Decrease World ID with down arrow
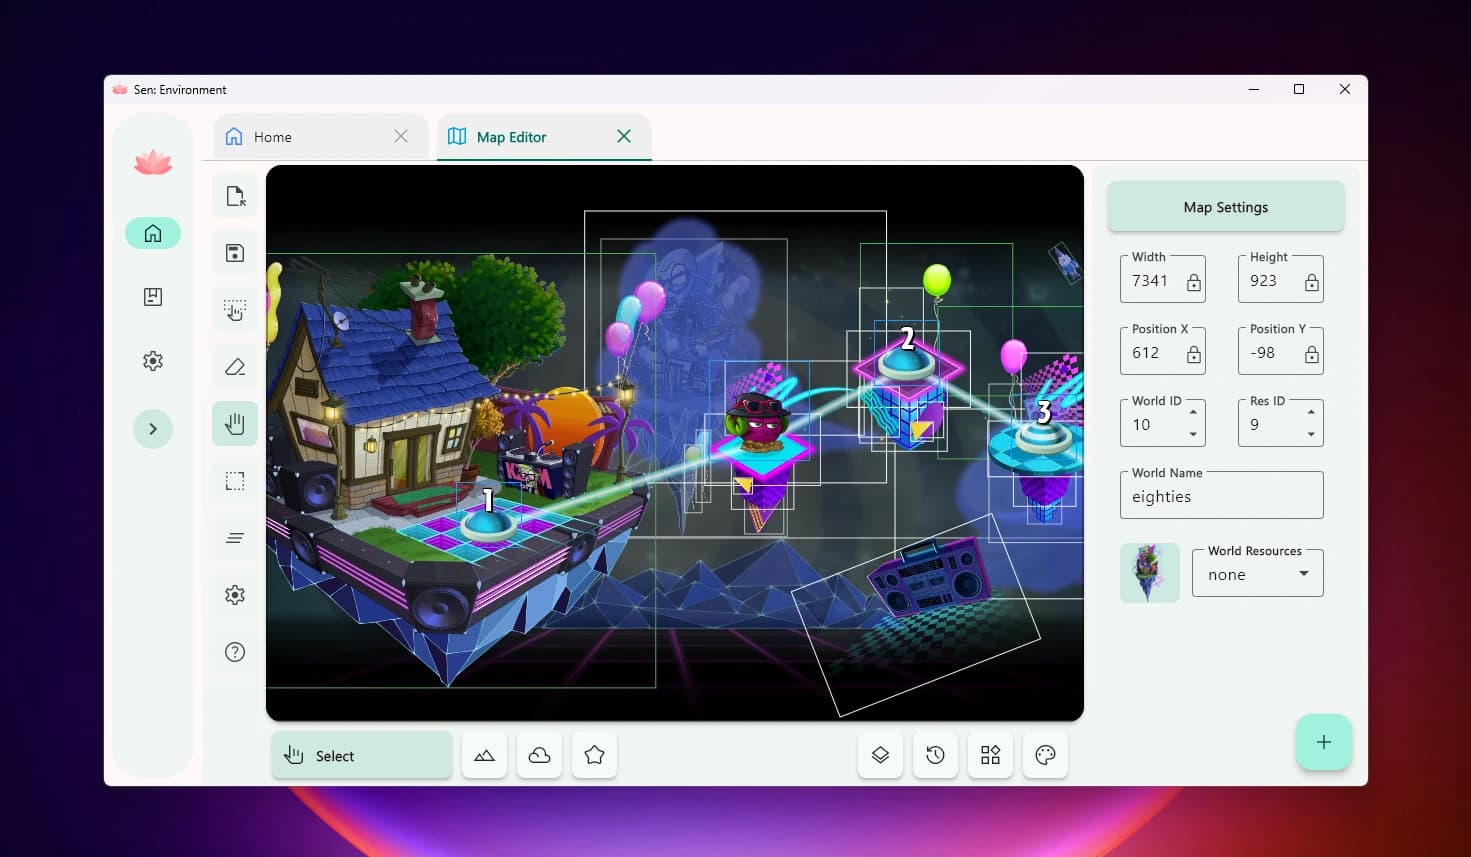 (1193, 435)
